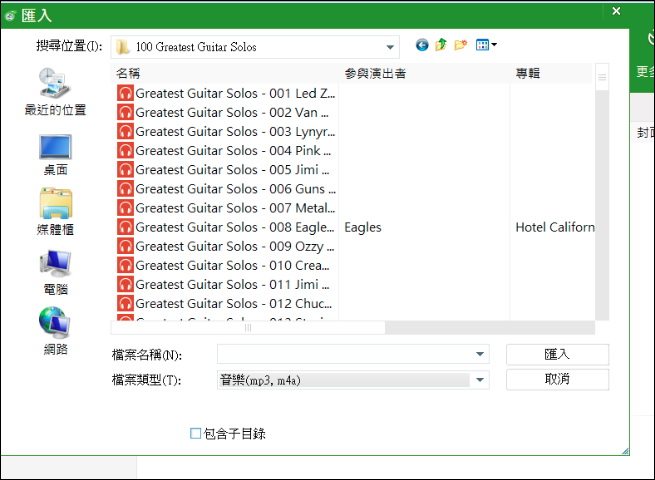Expand the 搜尋位置 folder dropdown
The width and height of the screenshot is (655, 480).
pos(390,47)
